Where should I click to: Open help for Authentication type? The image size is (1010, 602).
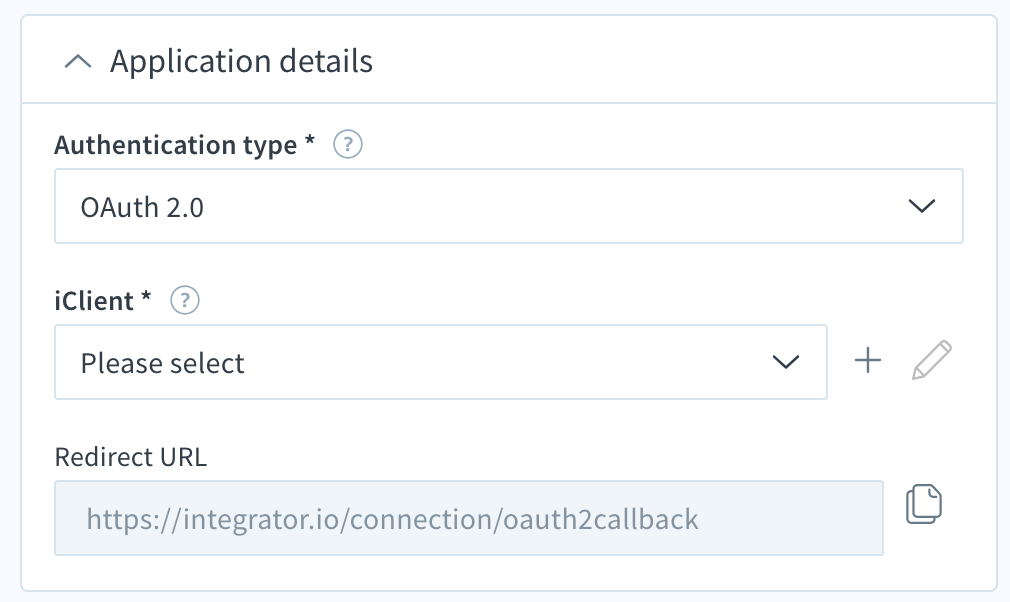pos(348,144)
